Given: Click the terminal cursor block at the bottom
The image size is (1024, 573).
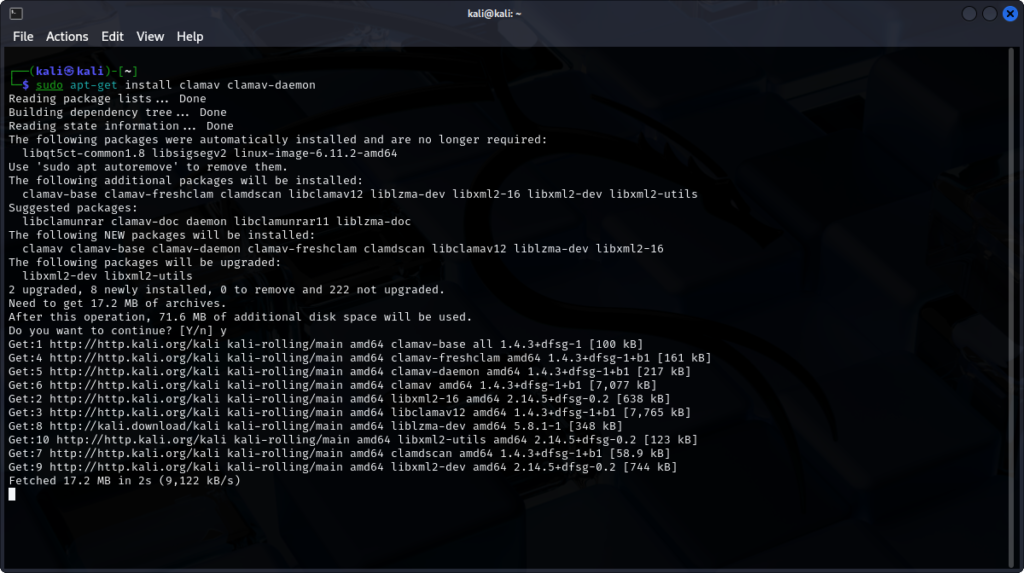Looking at the screenshot, I should [x=12, y=494].
